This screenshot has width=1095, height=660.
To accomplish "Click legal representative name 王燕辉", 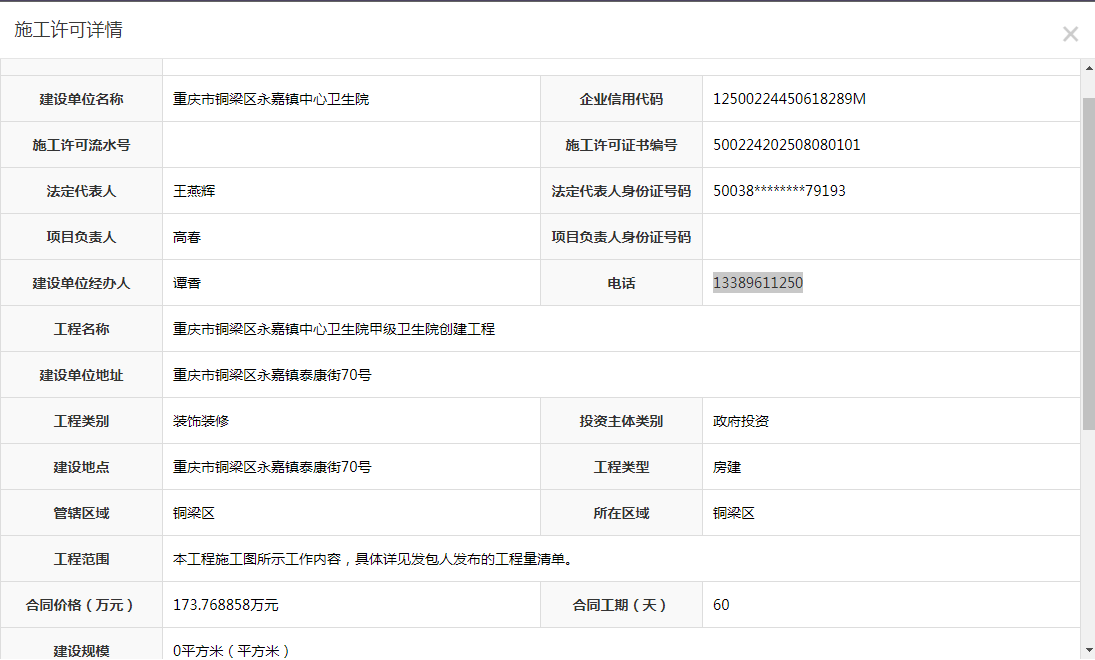I will (x=194, y=191).
